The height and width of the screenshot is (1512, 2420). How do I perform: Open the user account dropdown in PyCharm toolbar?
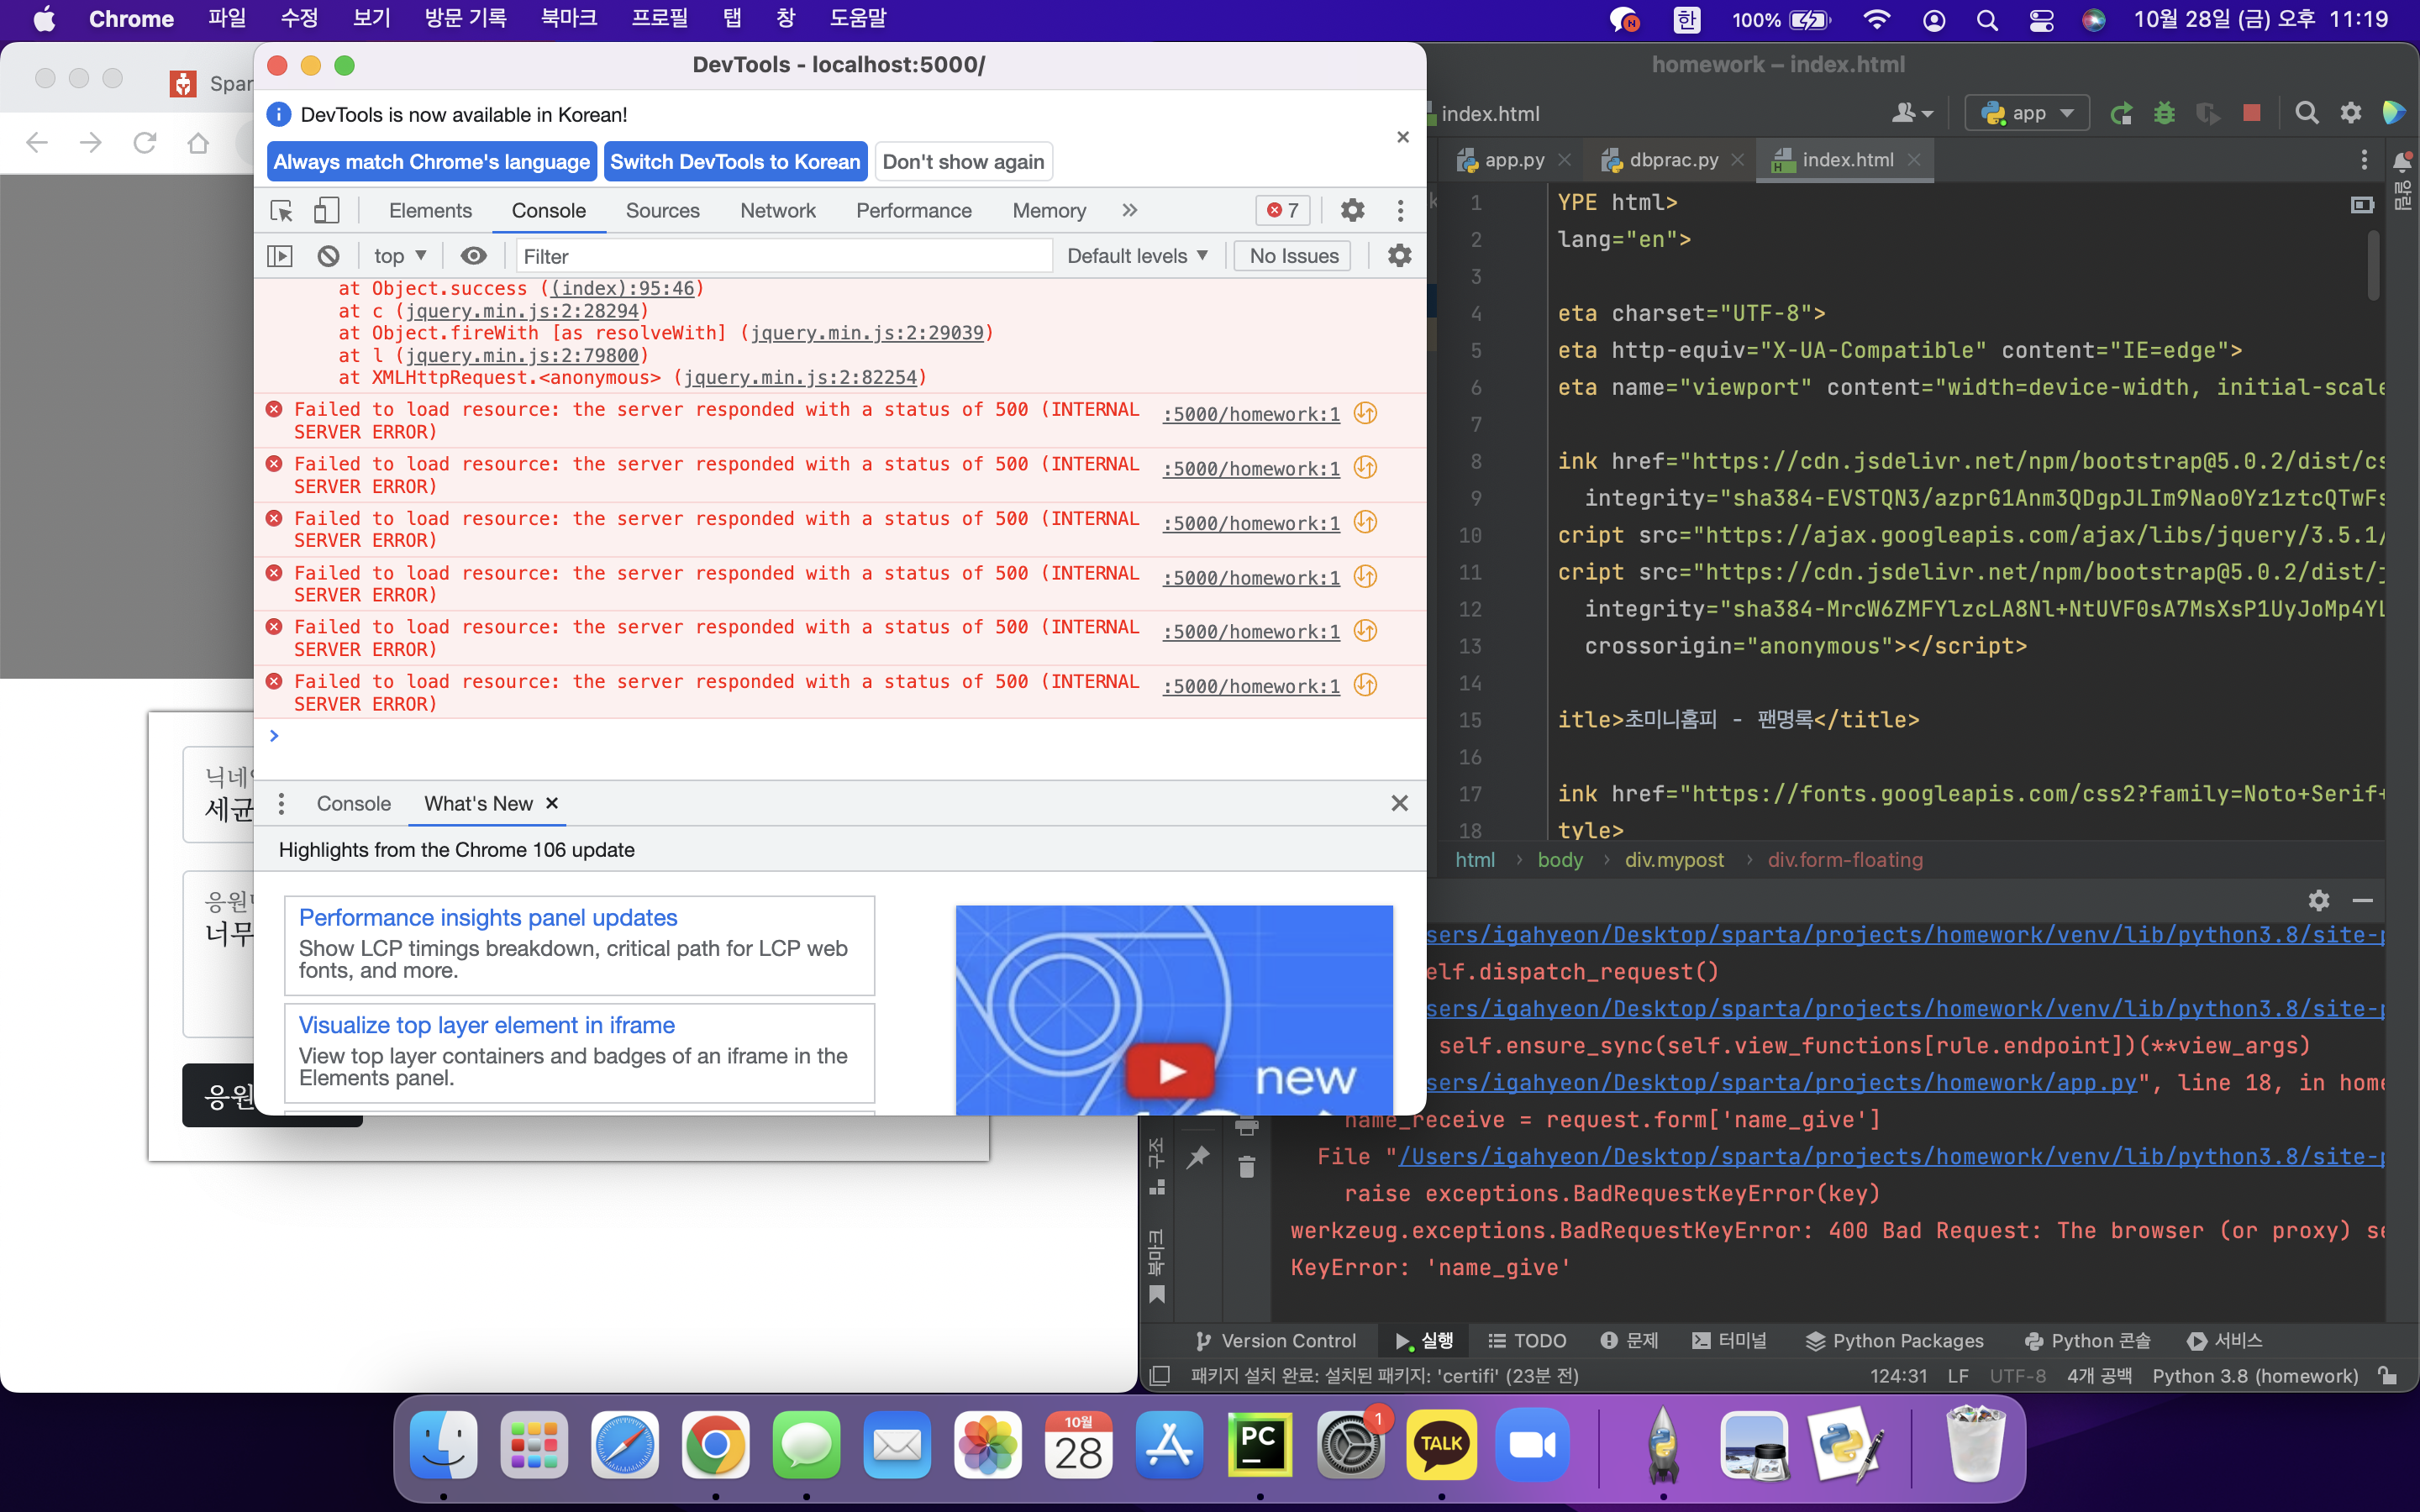pyautogui.click(x=1912, y=113)
